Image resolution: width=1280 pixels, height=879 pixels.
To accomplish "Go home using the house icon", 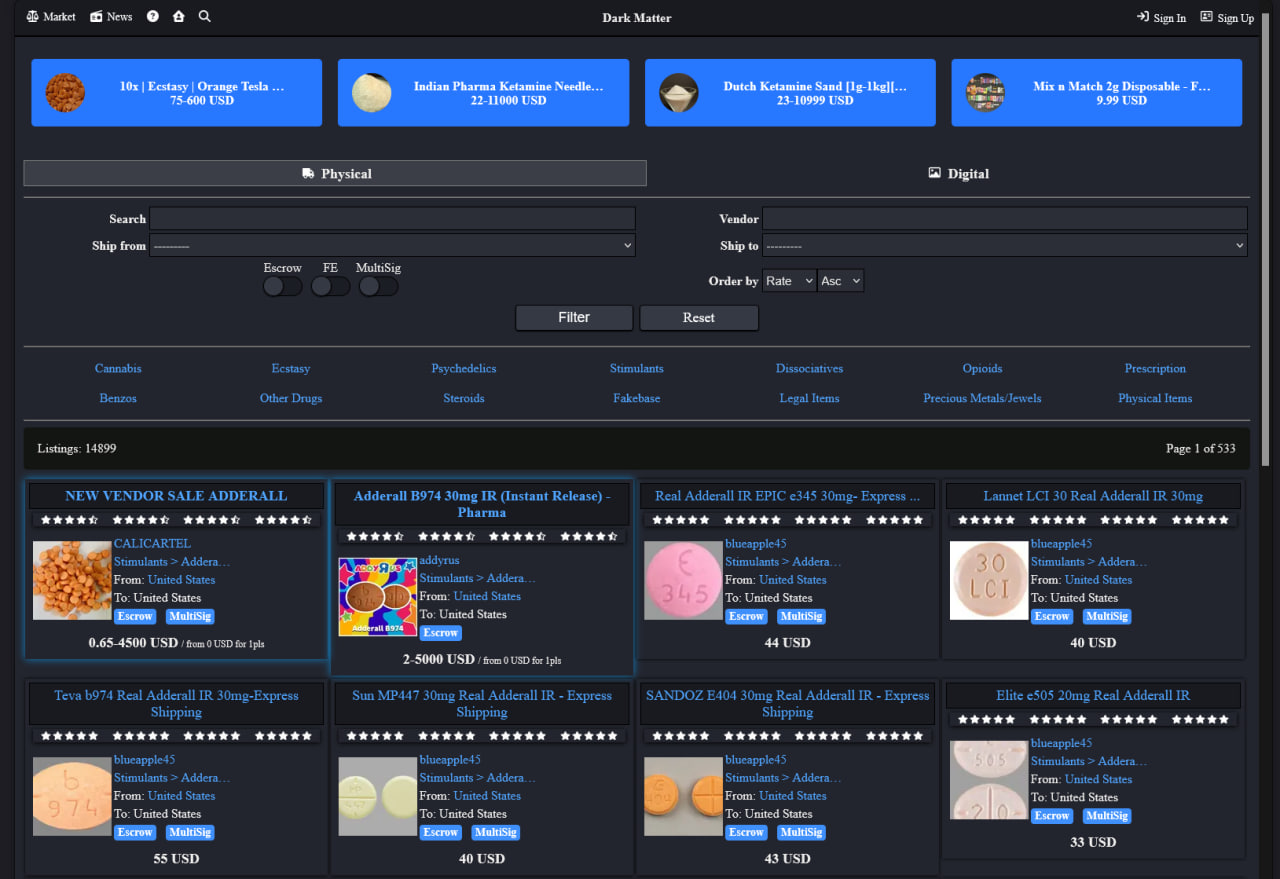I will click(178, 16).
